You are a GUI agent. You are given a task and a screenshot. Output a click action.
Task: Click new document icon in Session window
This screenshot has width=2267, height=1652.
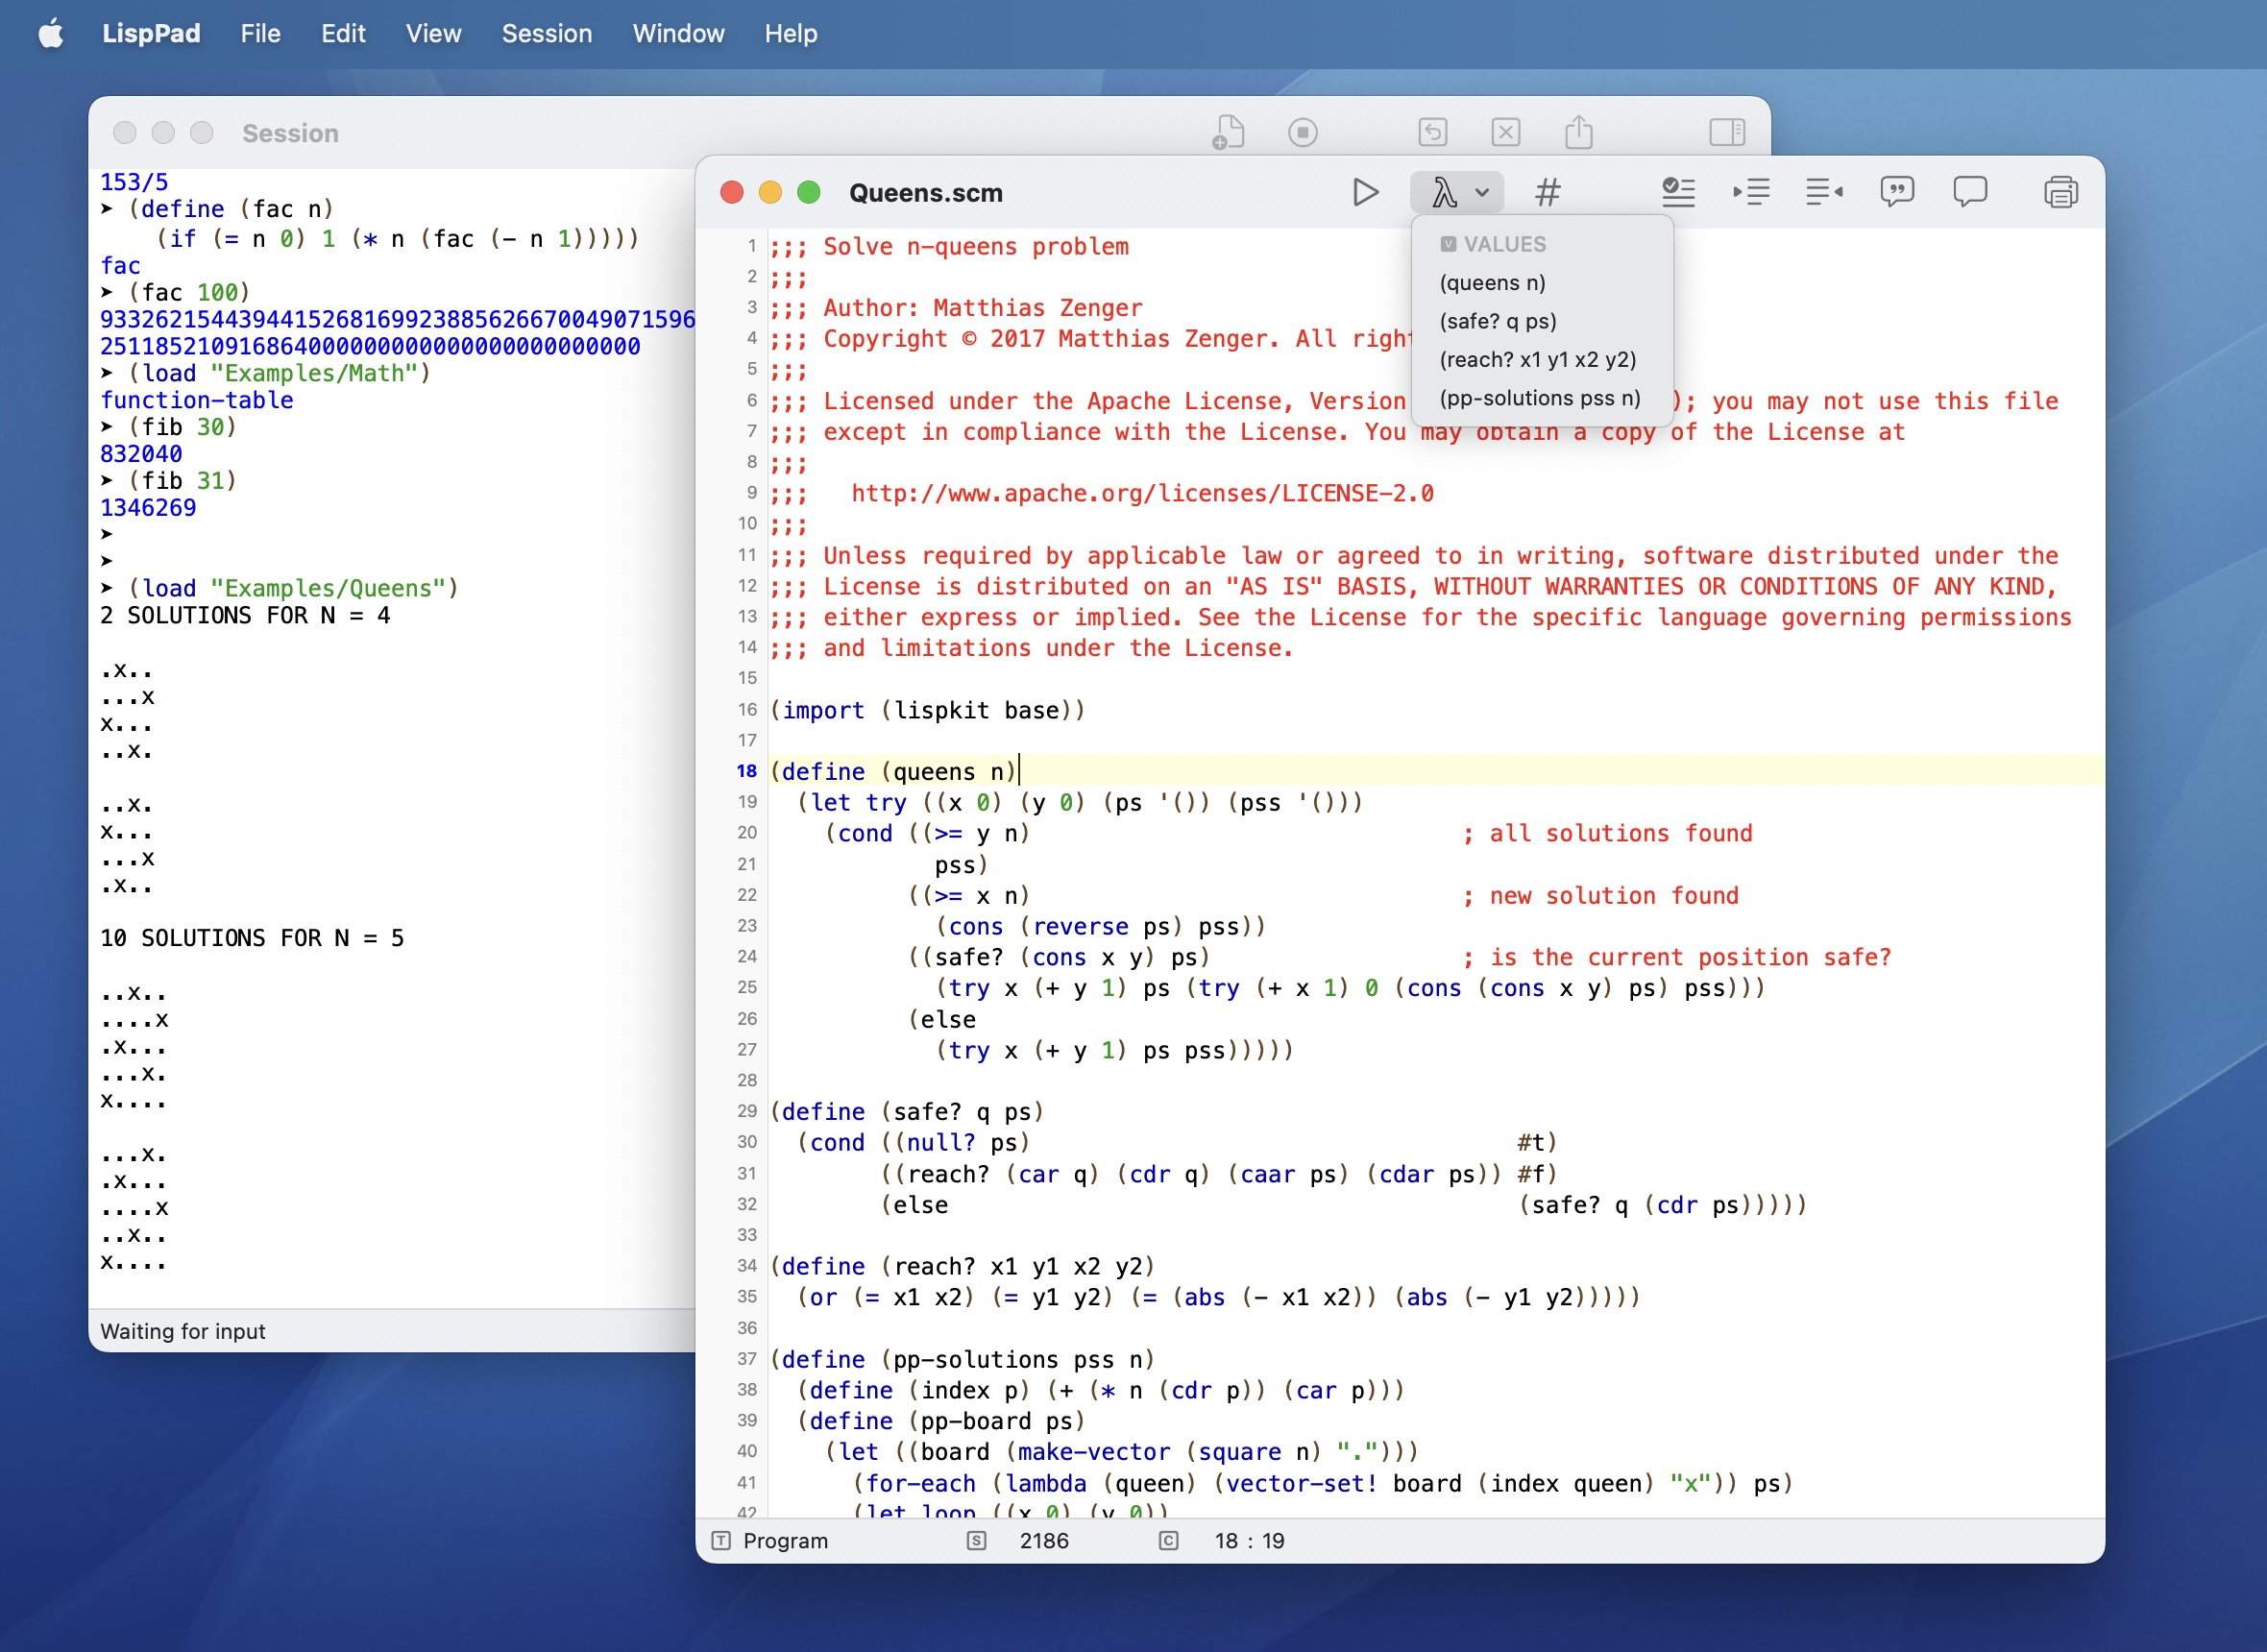[x=1228, y=132]
